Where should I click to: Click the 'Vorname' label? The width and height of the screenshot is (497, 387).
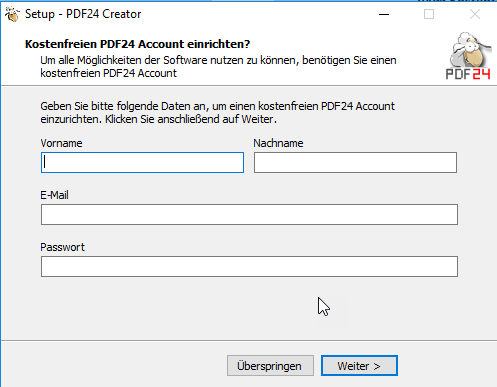tap(61, 143)
